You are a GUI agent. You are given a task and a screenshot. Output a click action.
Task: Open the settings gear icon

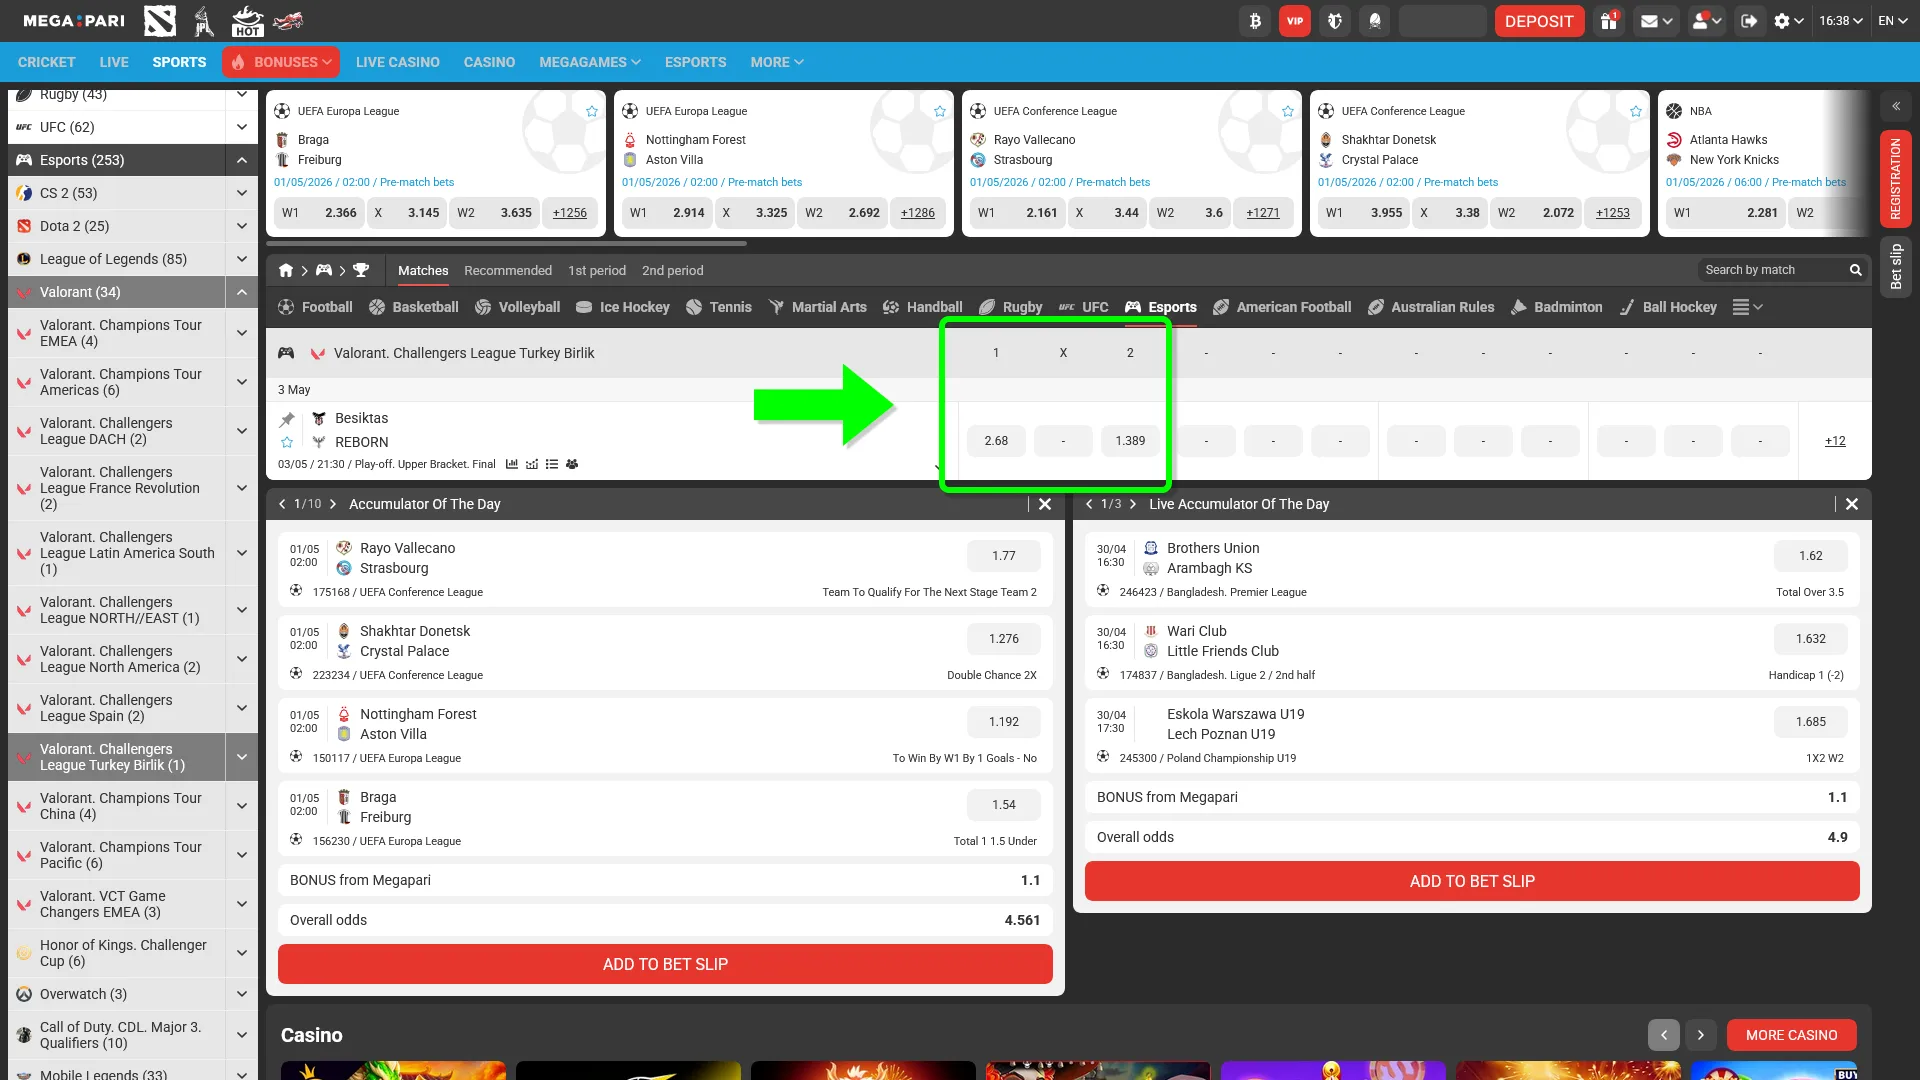[x=1788, y=21]
